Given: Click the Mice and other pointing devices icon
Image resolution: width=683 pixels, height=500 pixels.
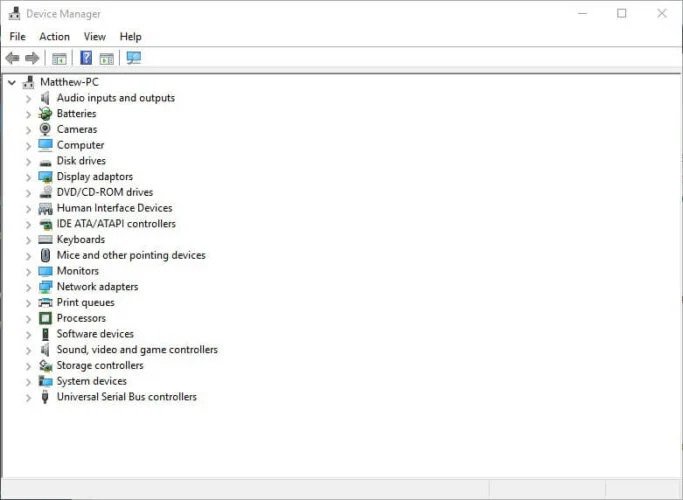Looking at the screenshot, I should coord(45,255).
